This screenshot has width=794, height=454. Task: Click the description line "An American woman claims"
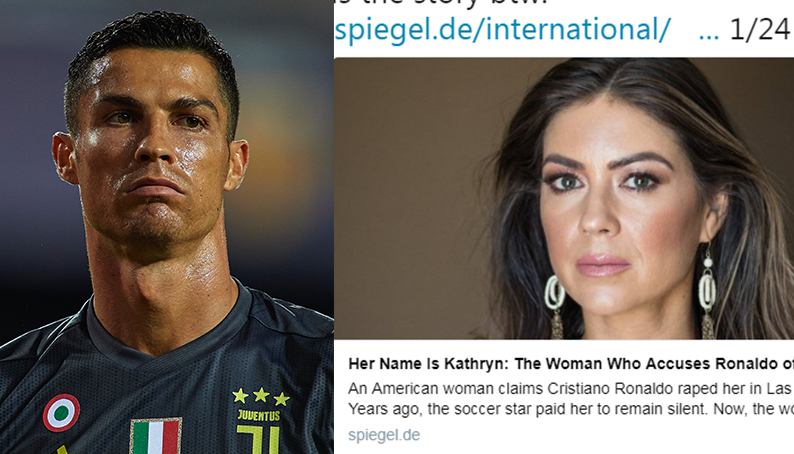point(569,389)
